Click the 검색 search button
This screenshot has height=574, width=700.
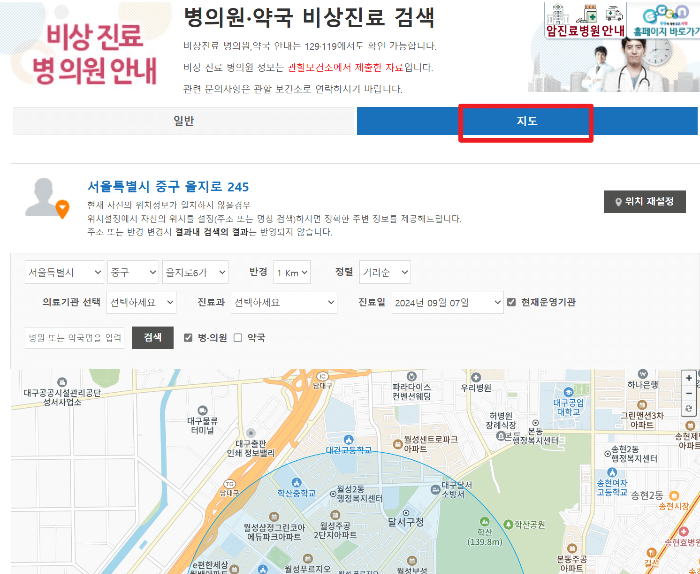(x=153, y=338)
